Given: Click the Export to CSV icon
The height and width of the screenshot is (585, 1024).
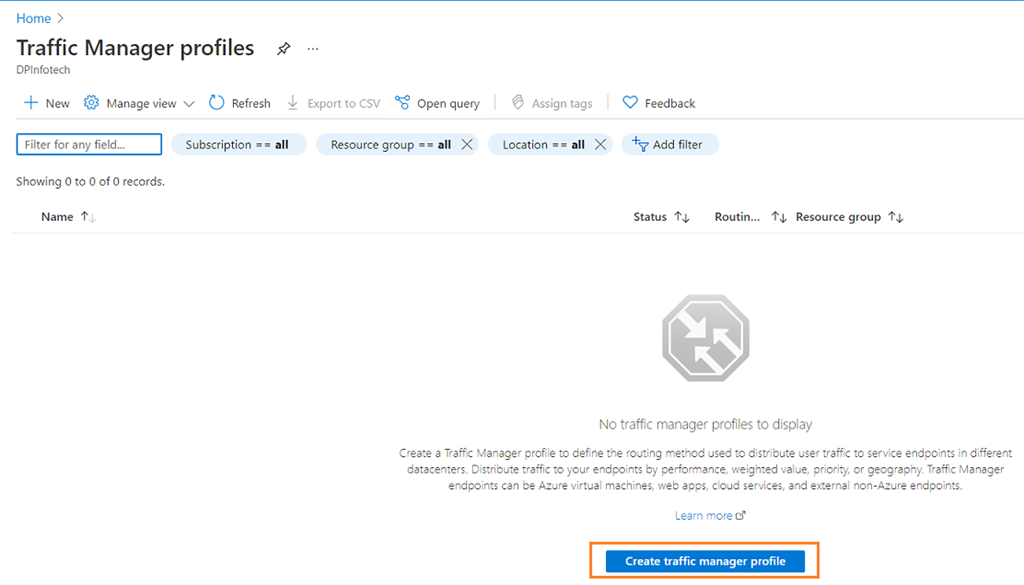Looking at the screenshot, I should pyautogui.click(x=332, y=102).
